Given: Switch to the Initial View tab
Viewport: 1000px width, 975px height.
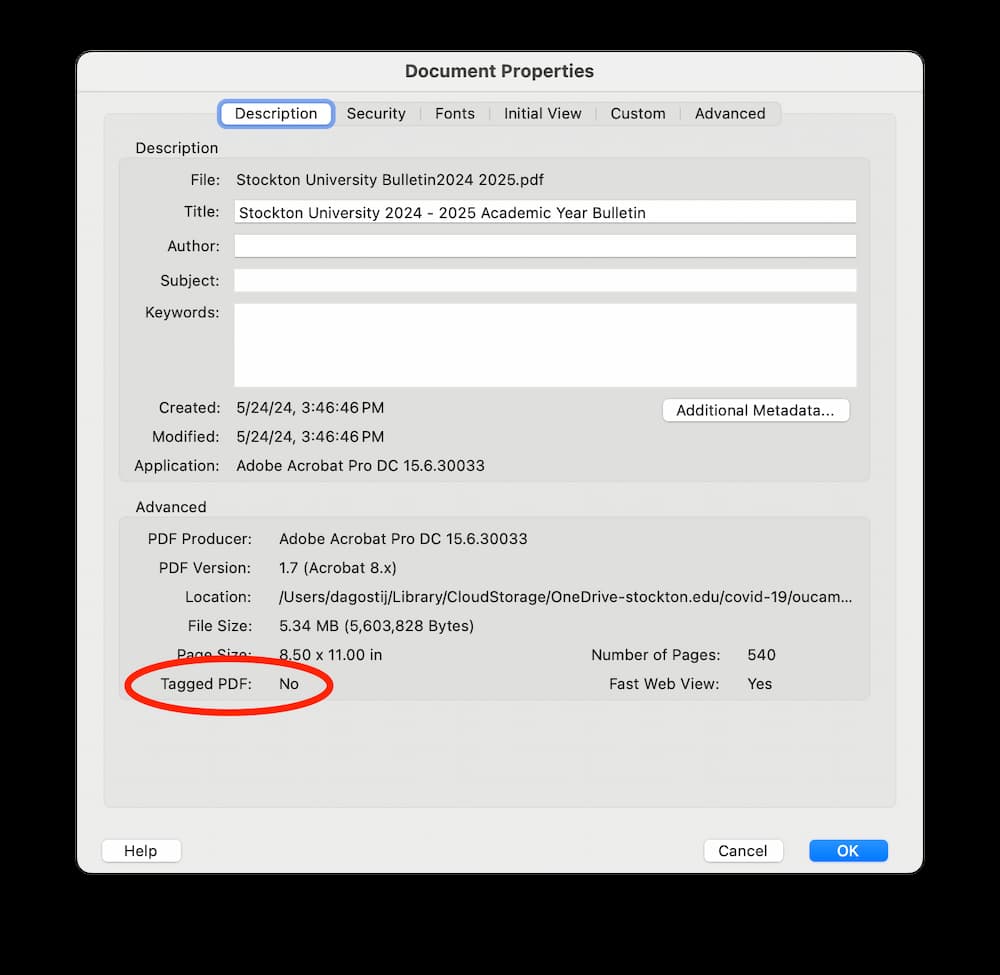Looking at the screenshot, I should click(x=542, y=114).
